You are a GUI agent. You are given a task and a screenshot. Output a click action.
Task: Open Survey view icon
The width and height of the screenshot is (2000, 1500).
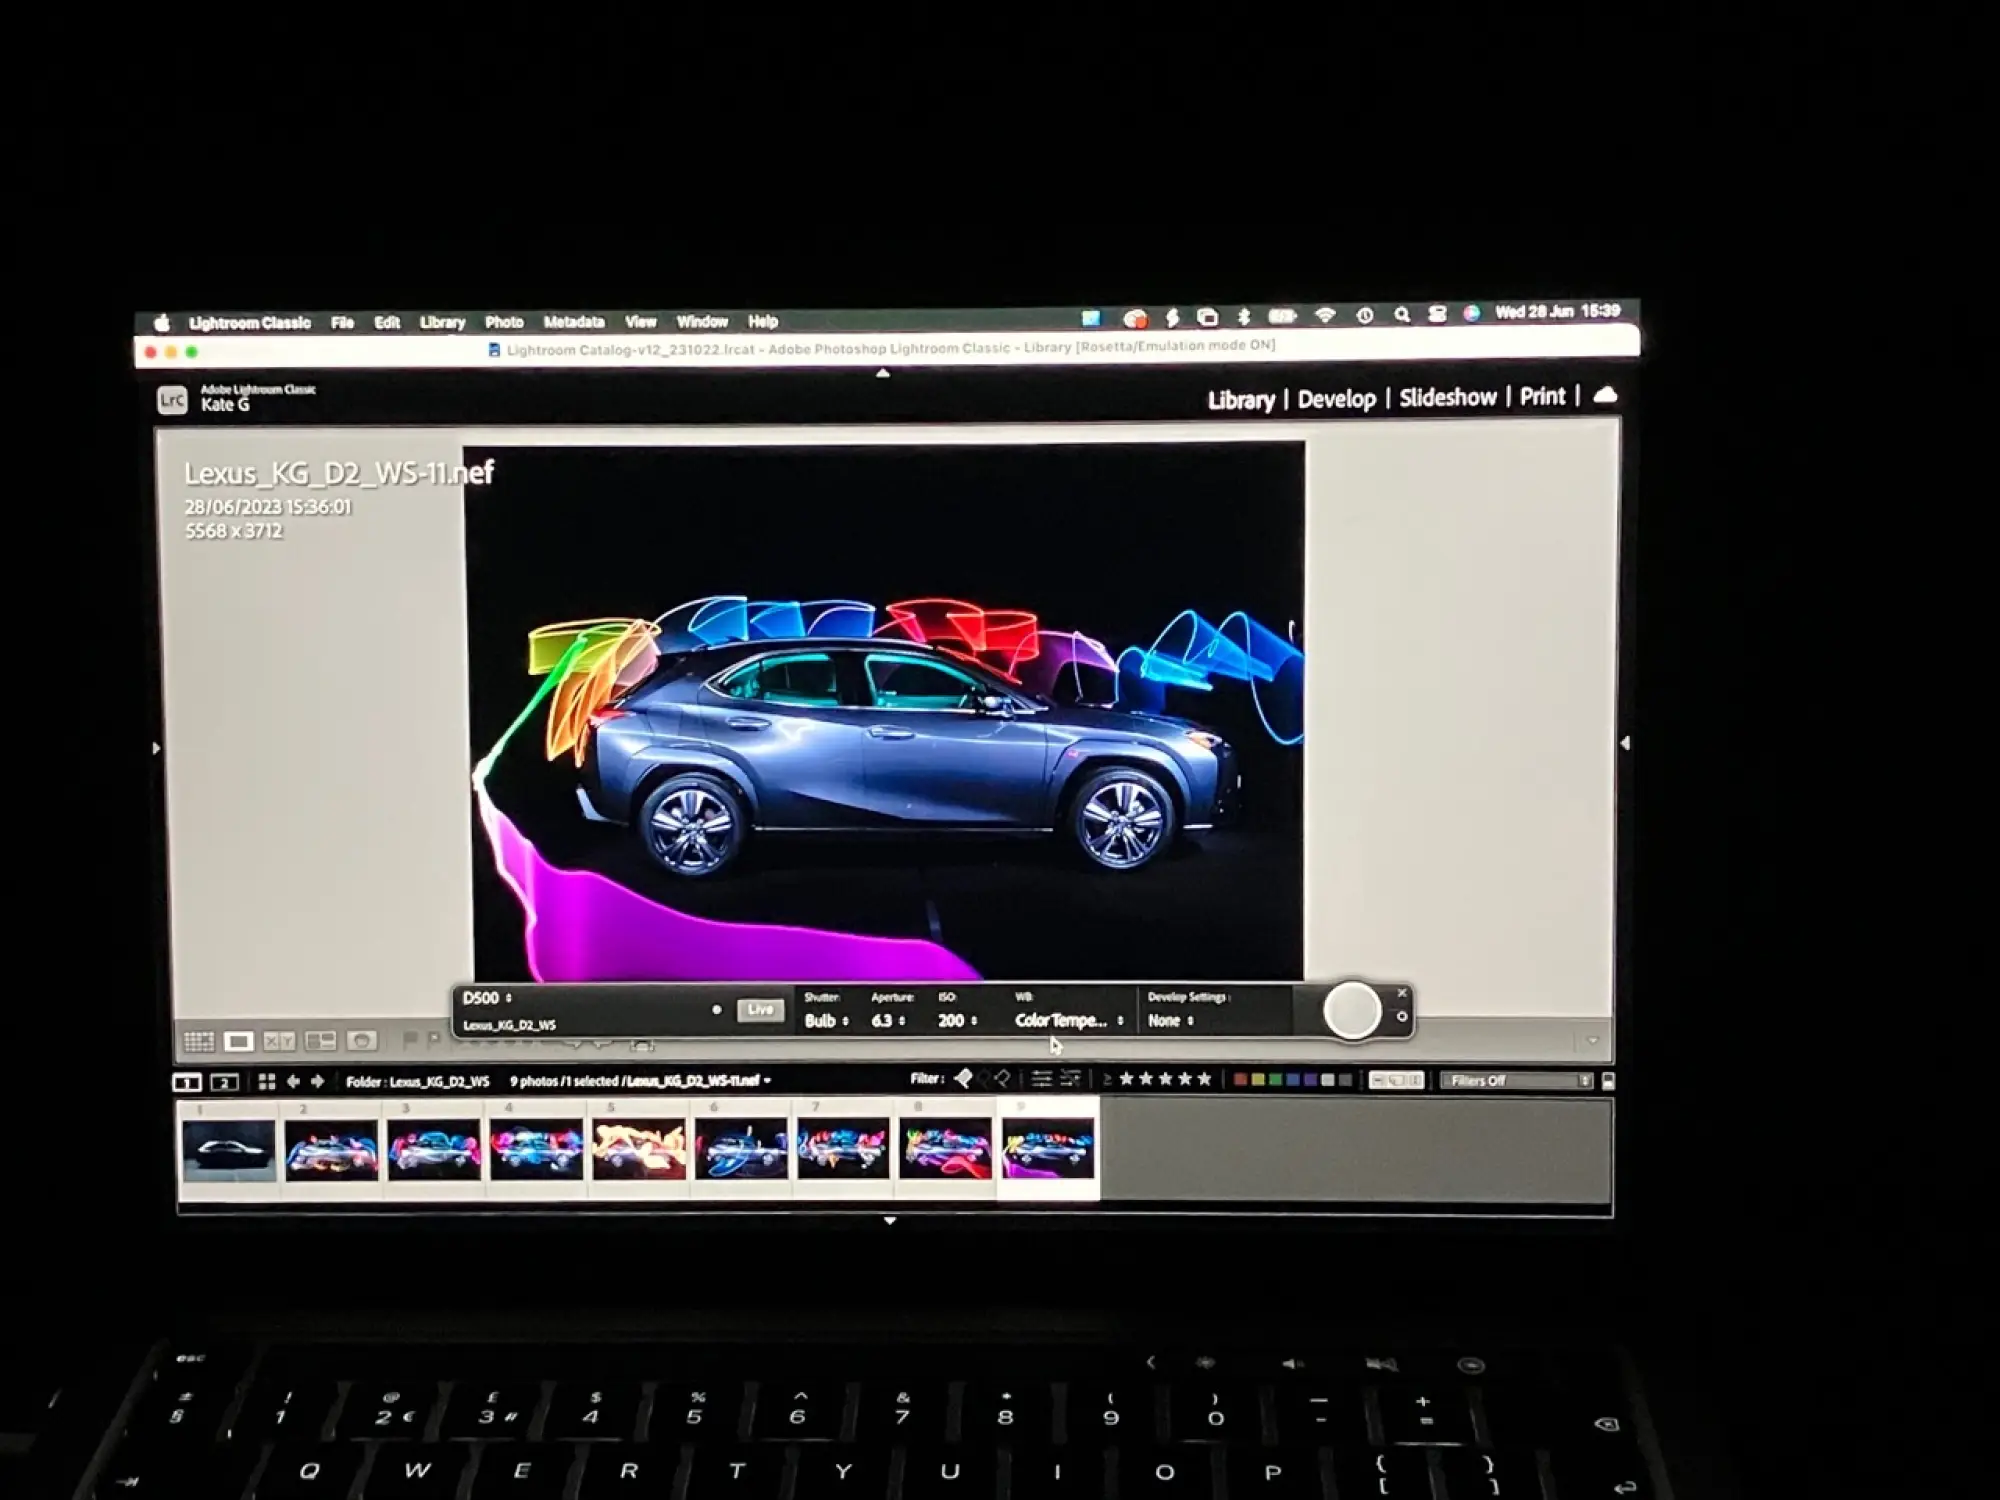[x=320, y=1041]
